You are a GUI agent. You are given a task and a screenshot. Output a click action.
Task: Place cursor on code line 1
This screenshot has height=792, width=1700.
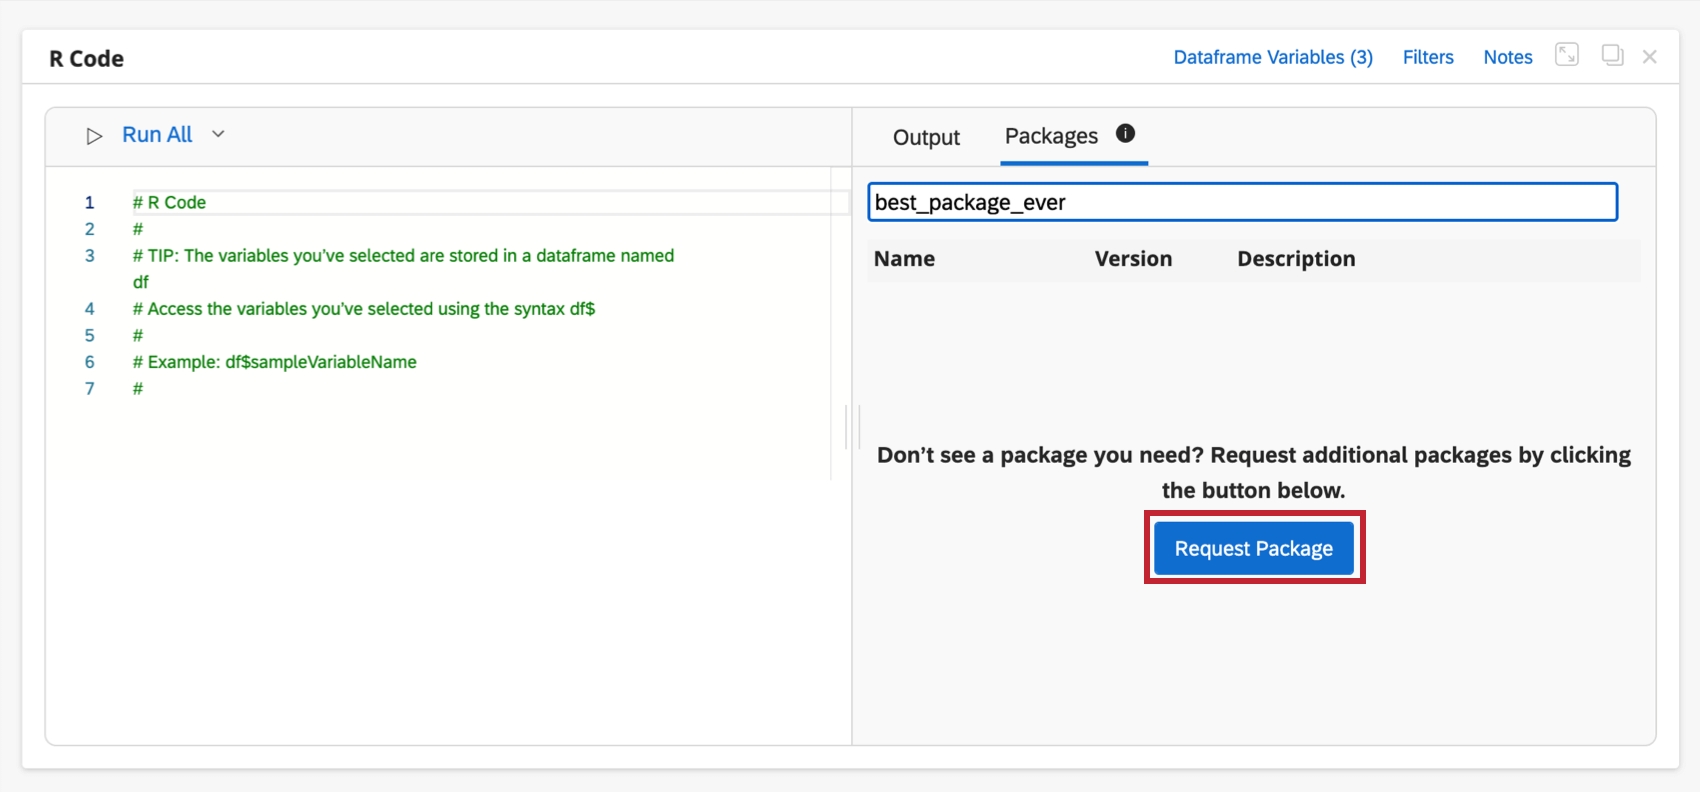(x=400, y=202)
